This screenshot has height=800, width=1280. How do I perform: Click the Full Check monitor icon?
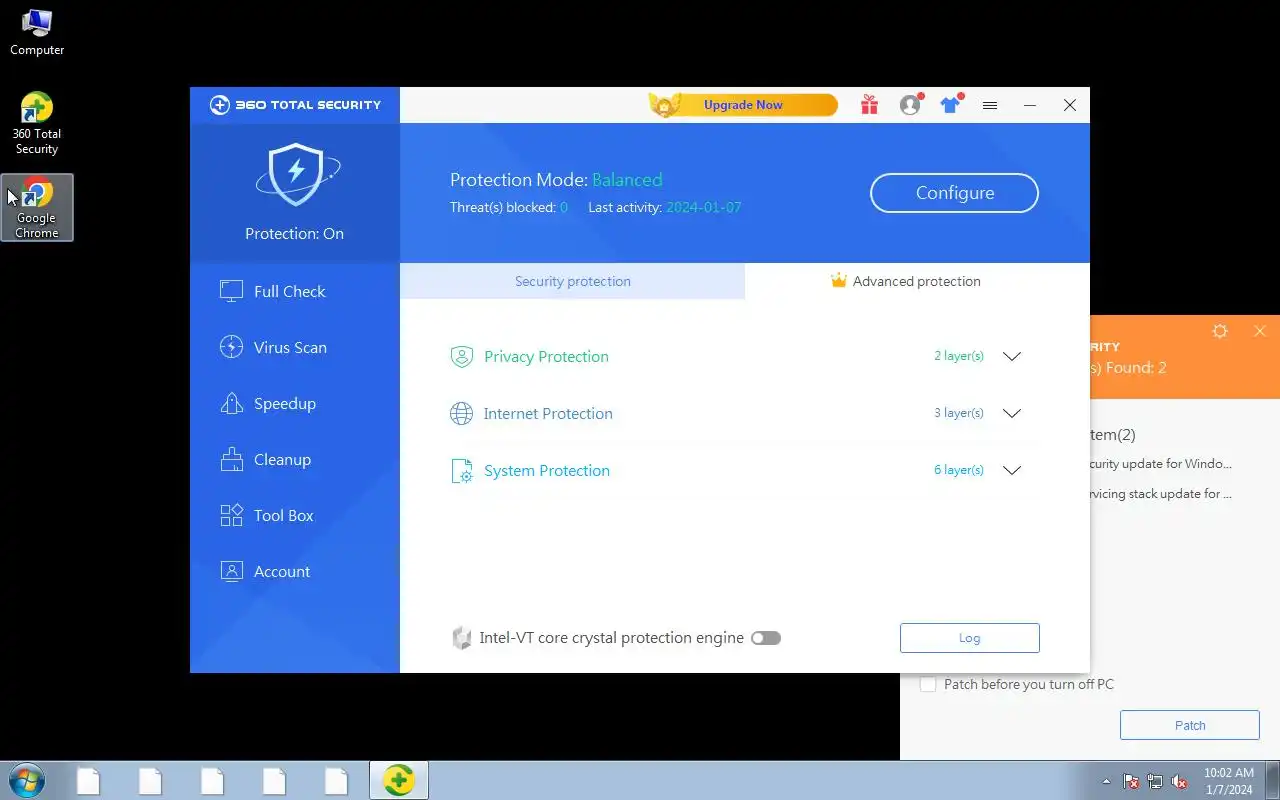(x=231, y=291)
